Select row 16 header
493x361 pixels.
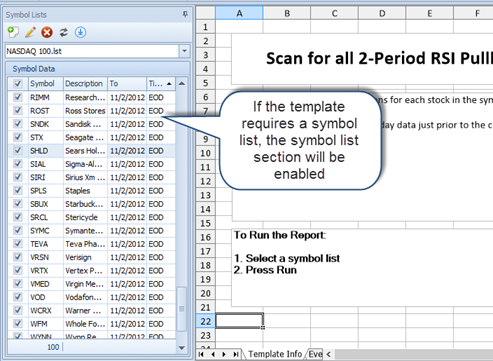click(206, 237)
